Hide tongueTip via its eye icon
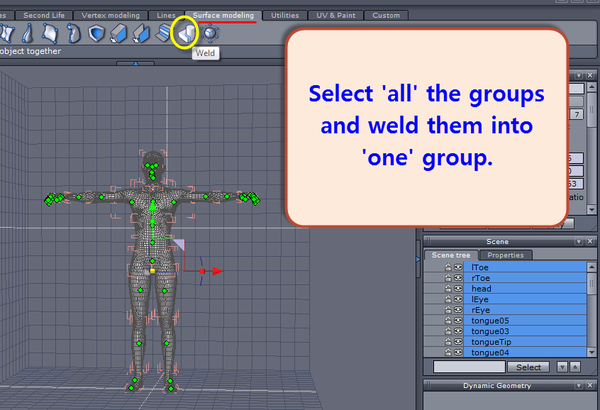This screenshot has height=410, width=600. [458, 341]
